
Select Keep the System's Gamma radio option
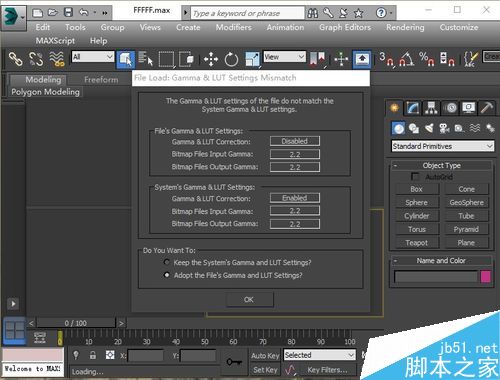[167, 262]
